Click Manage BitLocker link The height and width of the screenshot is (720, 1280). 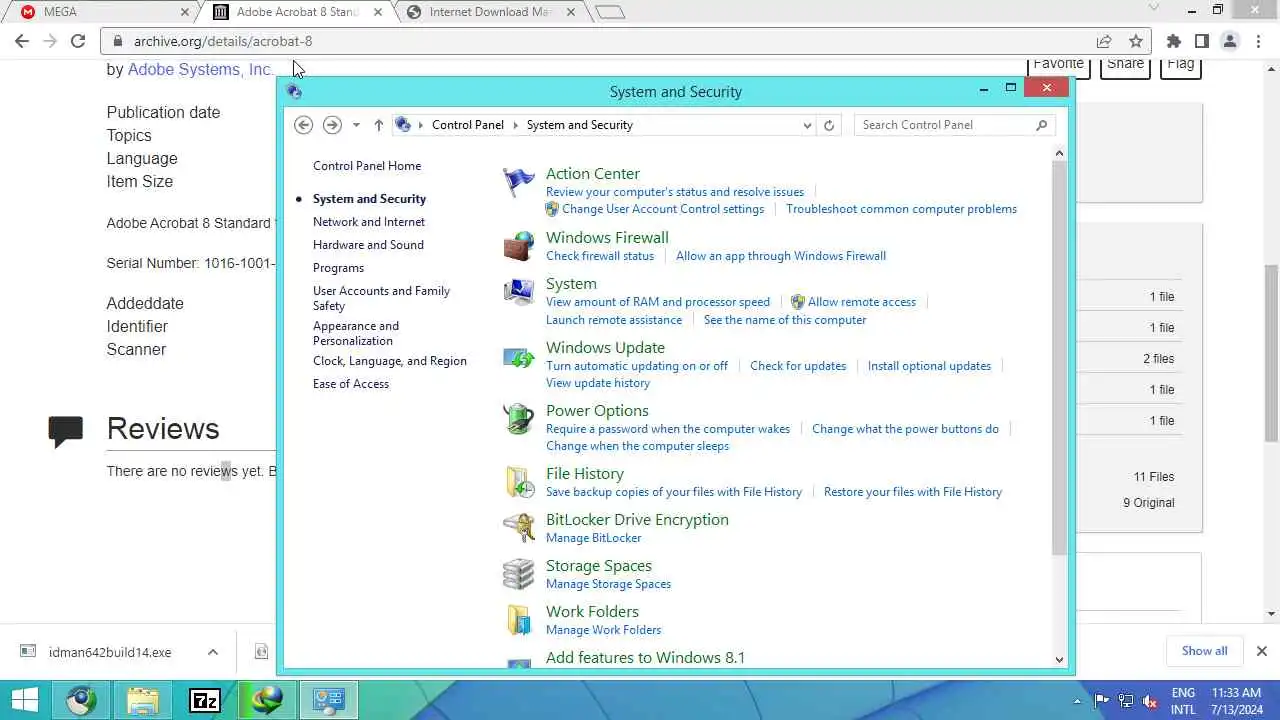click(594, 538)
